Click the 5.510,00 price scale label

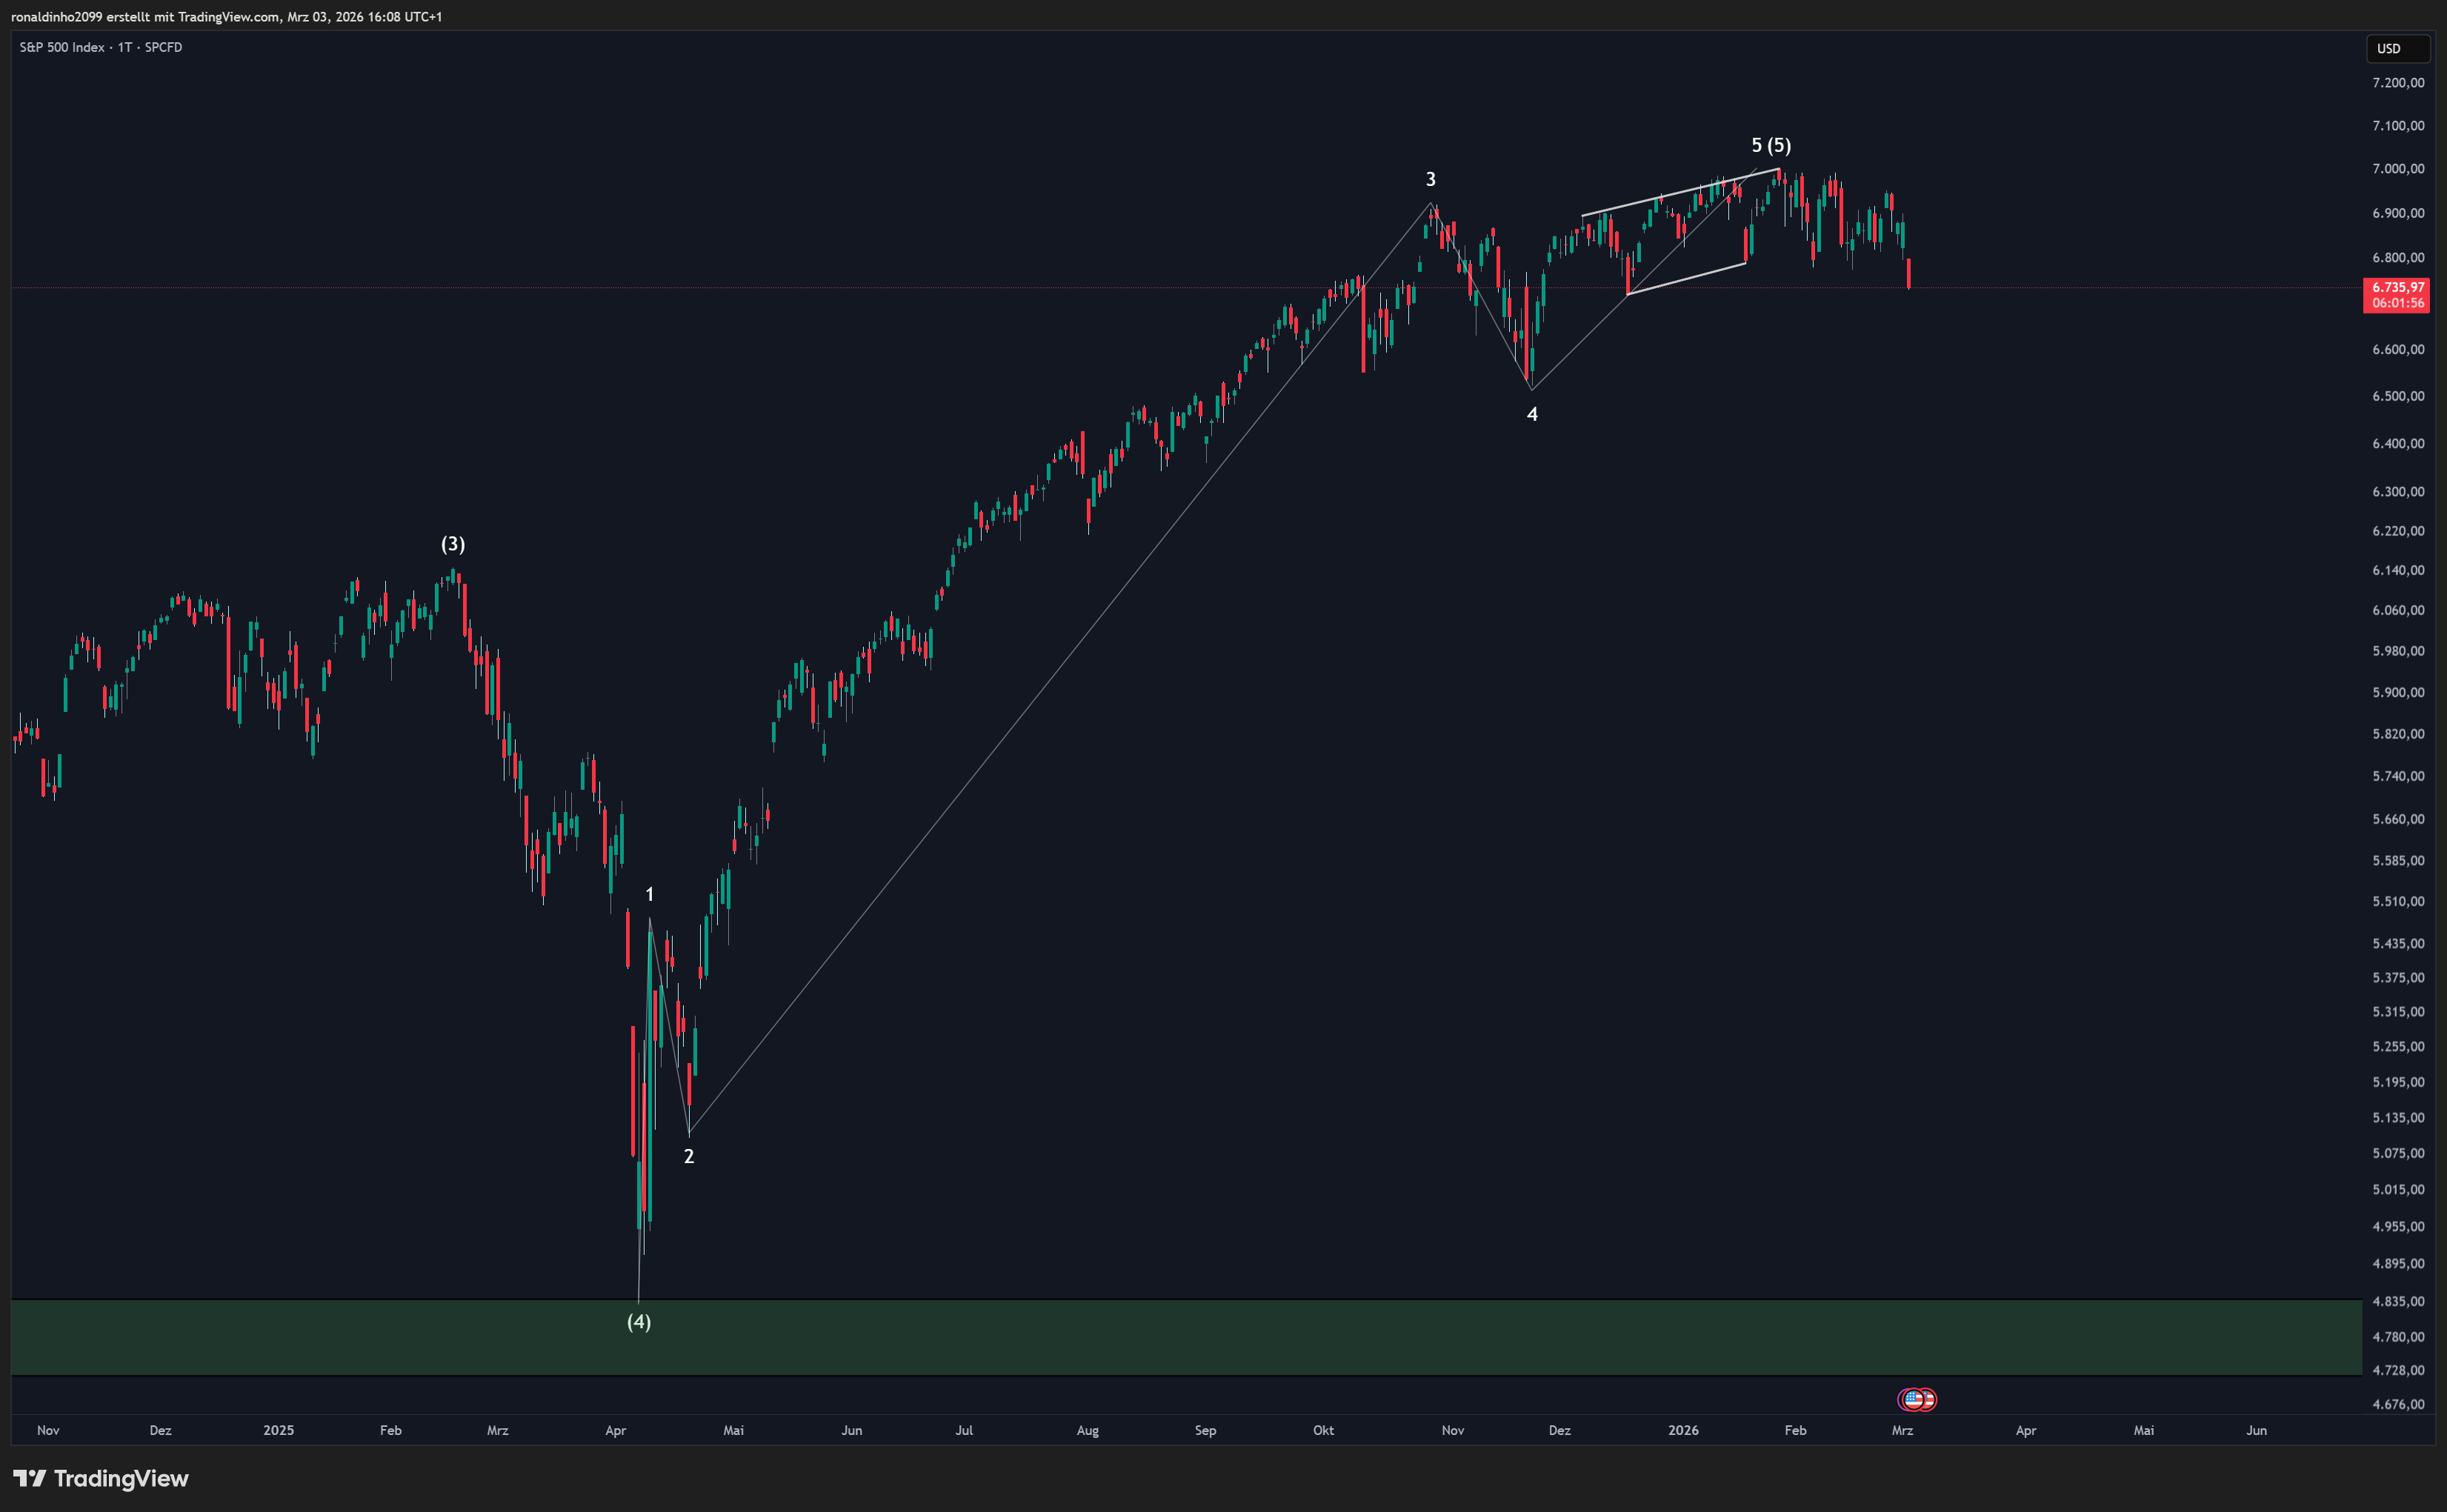[x=2397, y=901]
